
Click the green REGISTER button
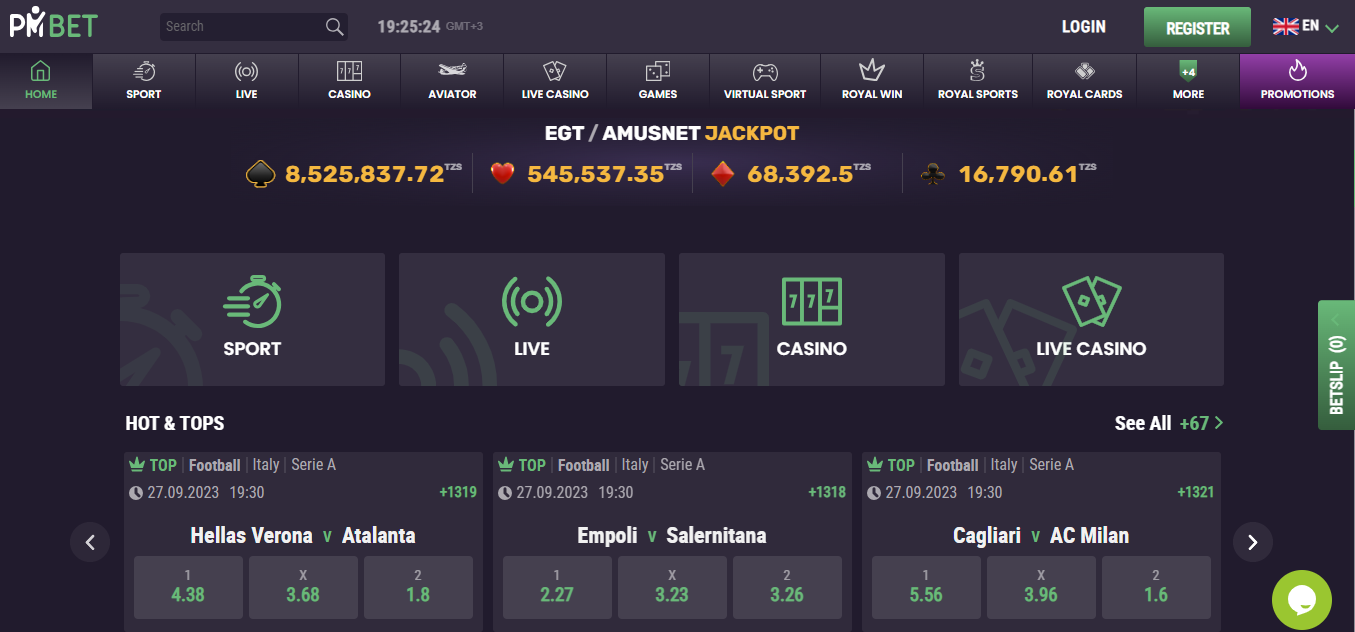point(1197,28)
